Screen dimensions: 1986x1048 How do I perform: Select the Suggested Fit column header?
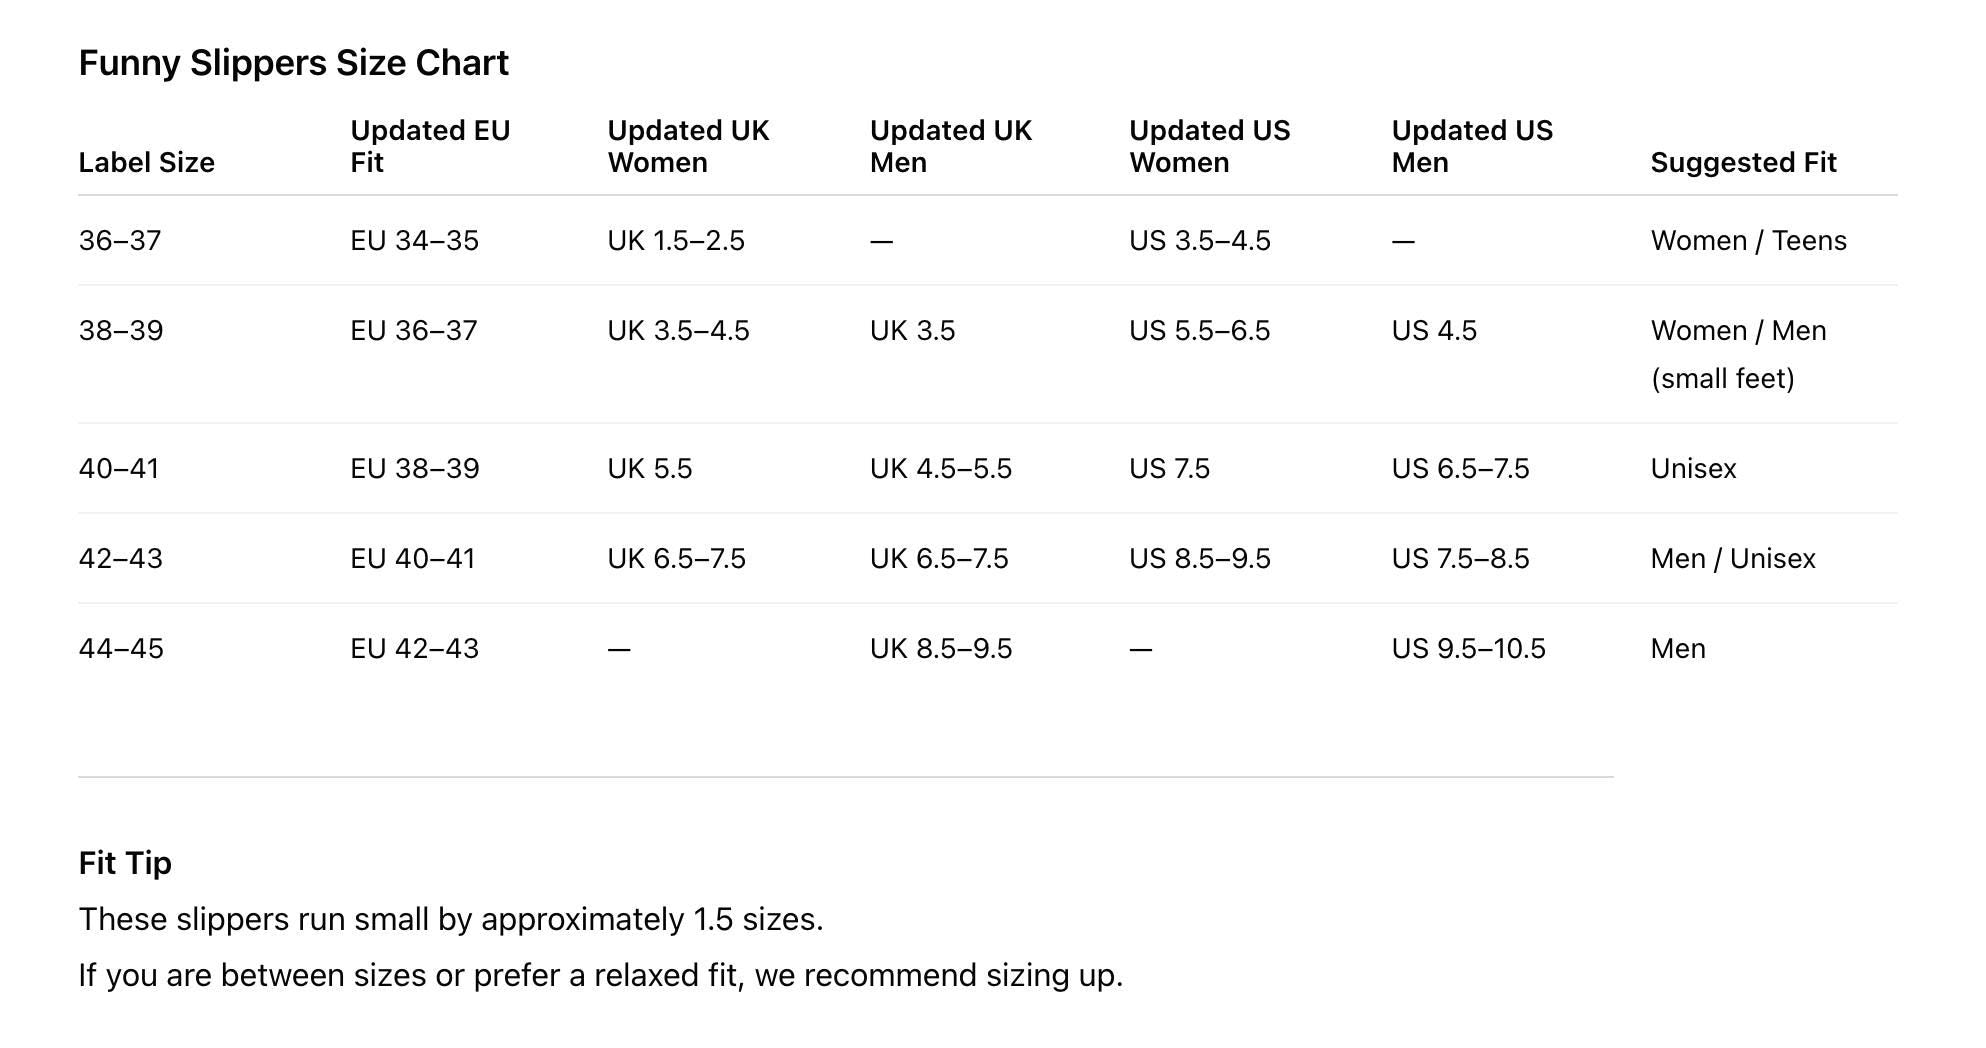[x=1743, y=162]
